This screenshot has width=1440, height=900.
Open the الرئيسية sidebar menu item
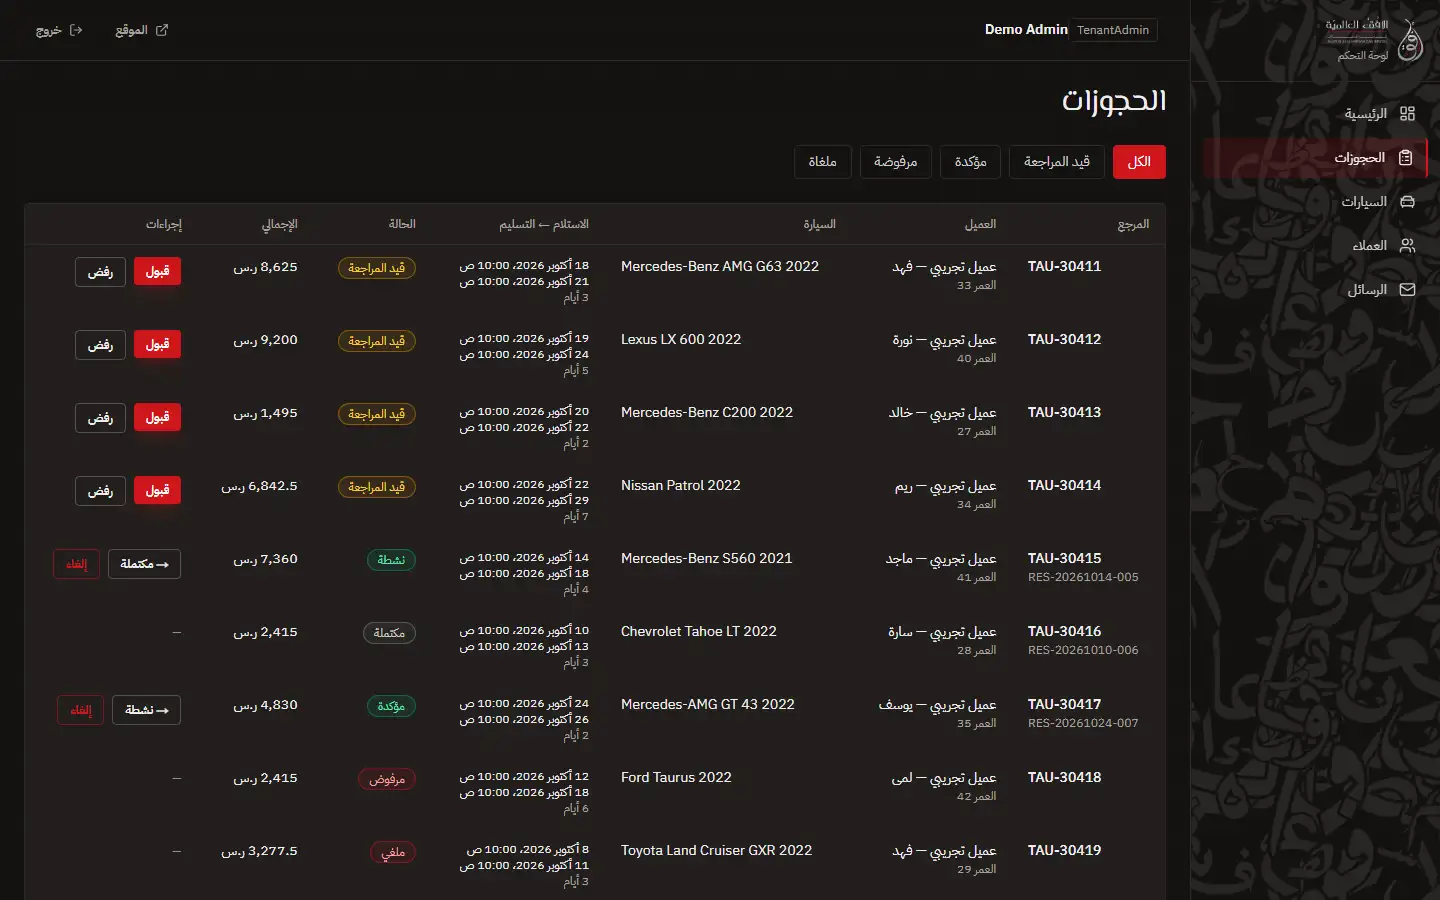[x=1314, y=114]
